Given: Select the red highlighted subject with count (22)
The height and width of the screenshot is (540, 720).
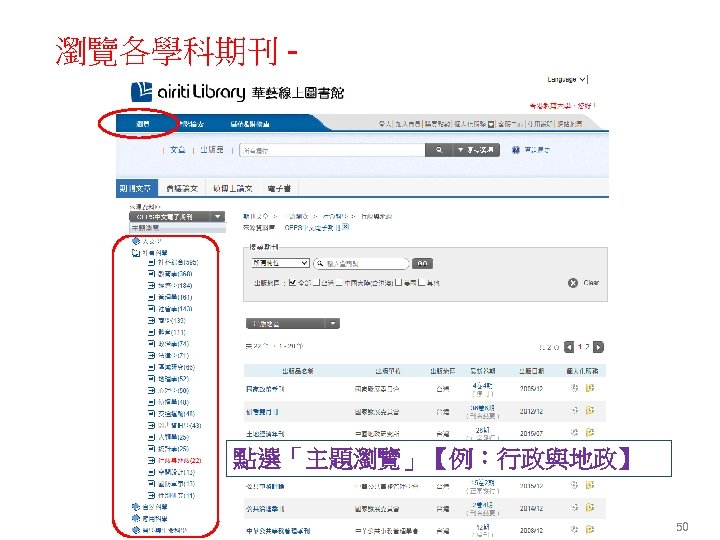Looking at the screenshot, I should [180, 460].
